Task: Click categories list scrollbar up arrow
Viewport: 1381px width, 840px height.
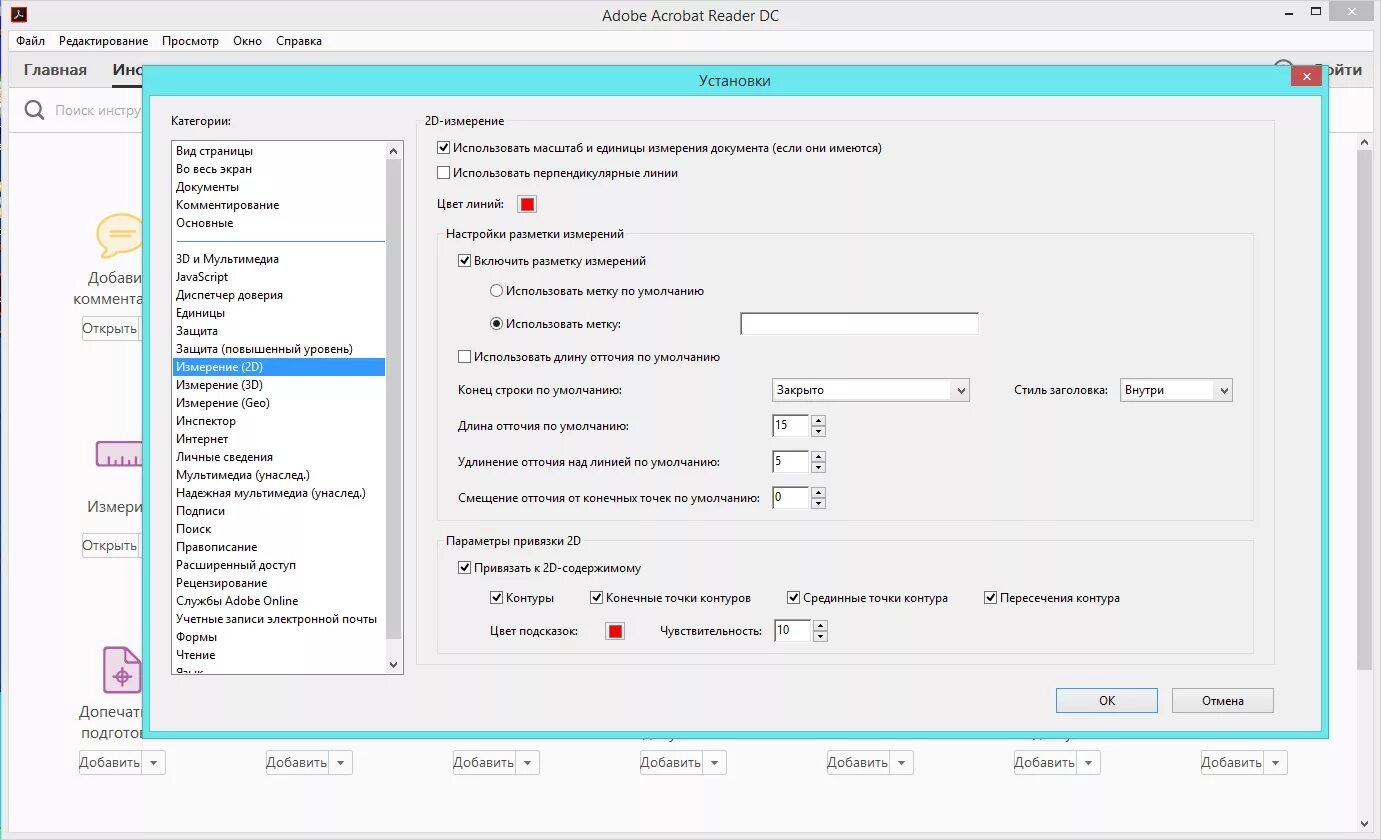Action: tap(393, 150)
